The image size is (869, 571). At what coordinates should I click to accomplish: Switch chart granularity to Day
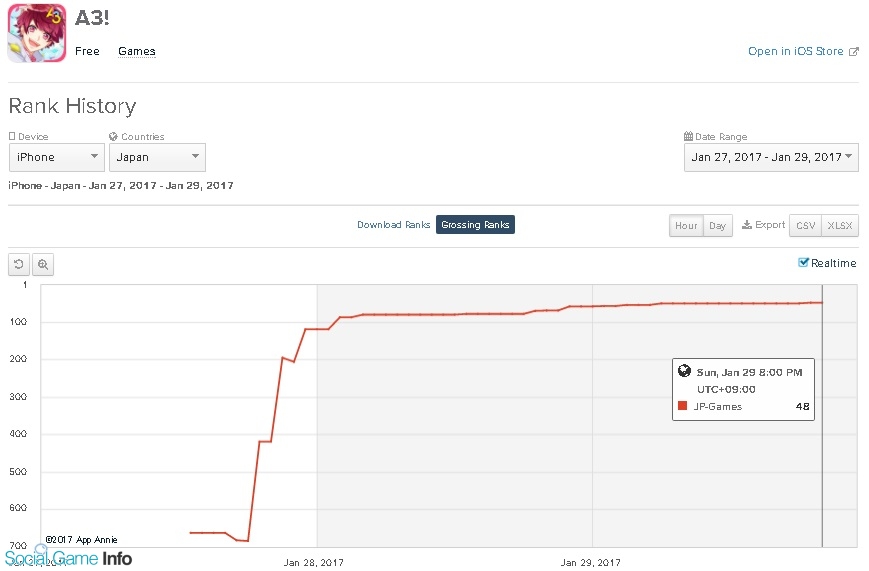click(x=718, y=226)
